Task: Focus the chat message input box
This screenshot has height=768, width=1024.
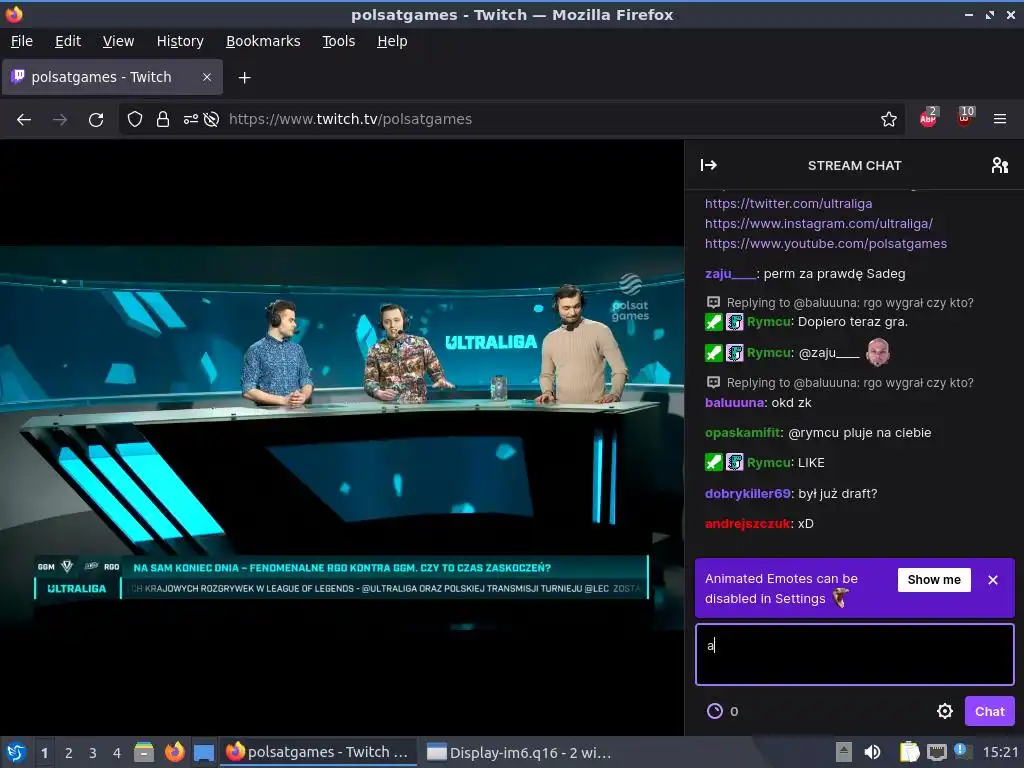Action: [x=855, y=654]
